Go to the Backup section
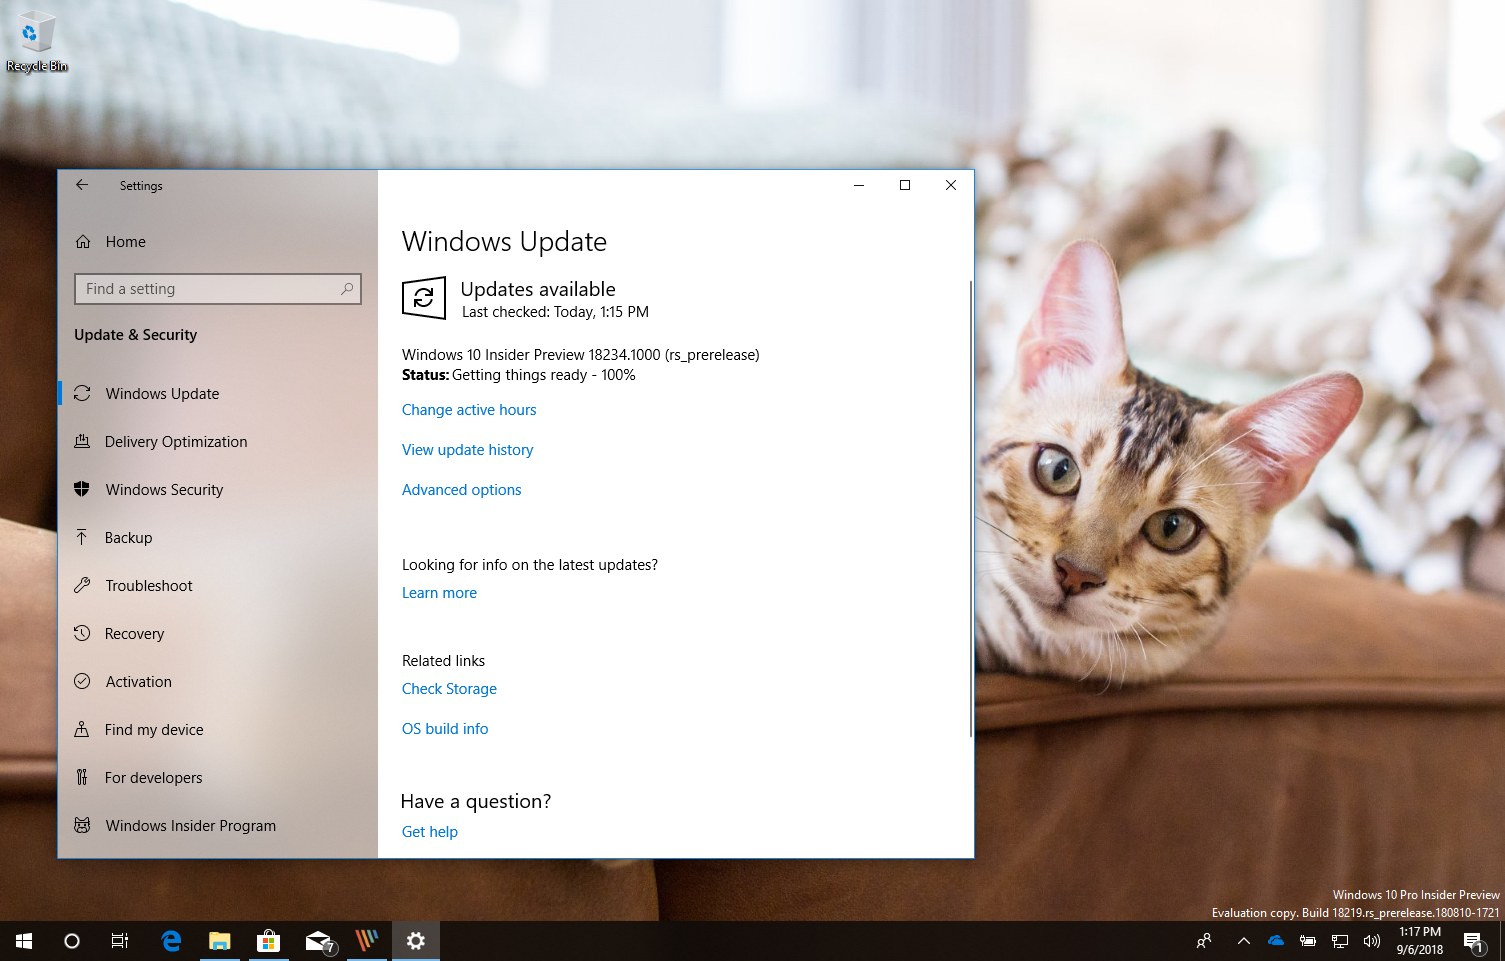This screenshot has height=961, width=1505. (x=218, y=538)
